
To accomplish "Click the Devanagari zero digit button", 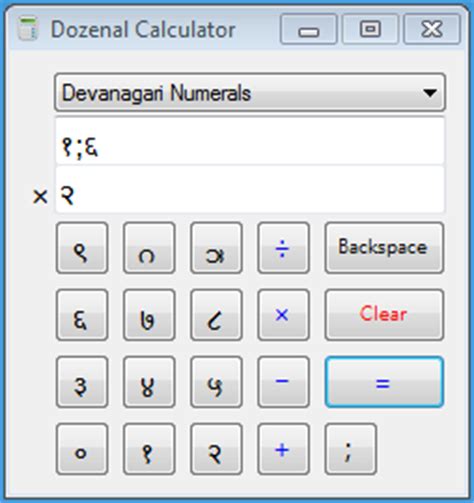I will click(82, 449).
